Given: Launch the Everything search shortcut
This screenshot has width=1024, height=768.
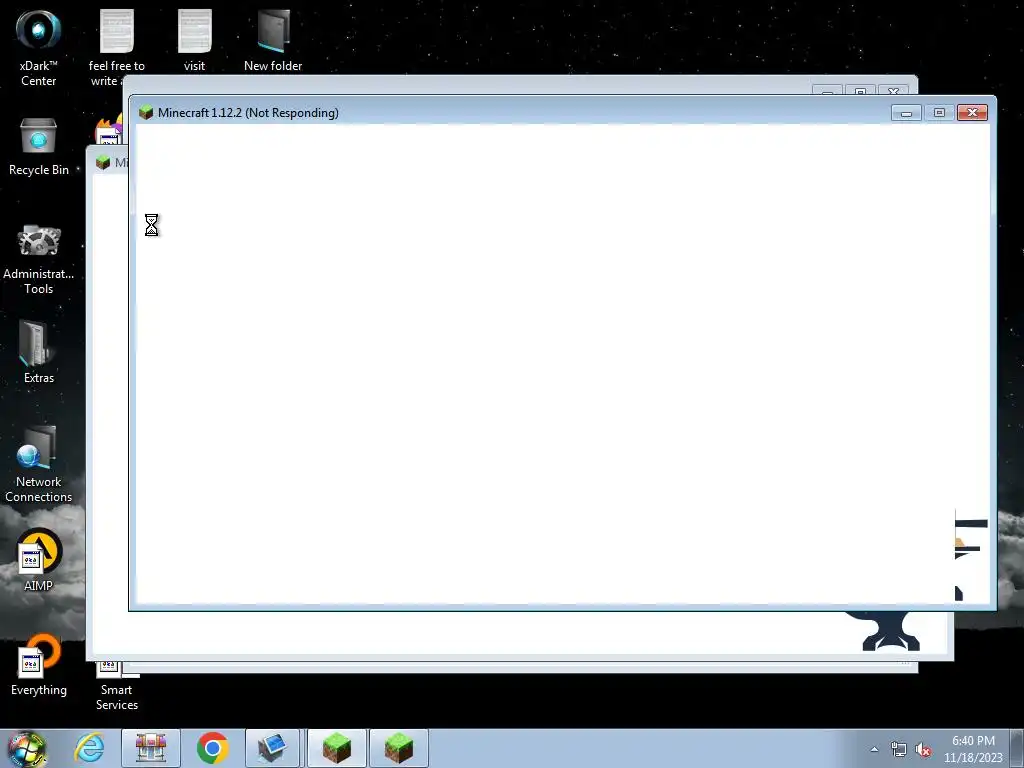Looking at the screenshot, I should [39, 665].
